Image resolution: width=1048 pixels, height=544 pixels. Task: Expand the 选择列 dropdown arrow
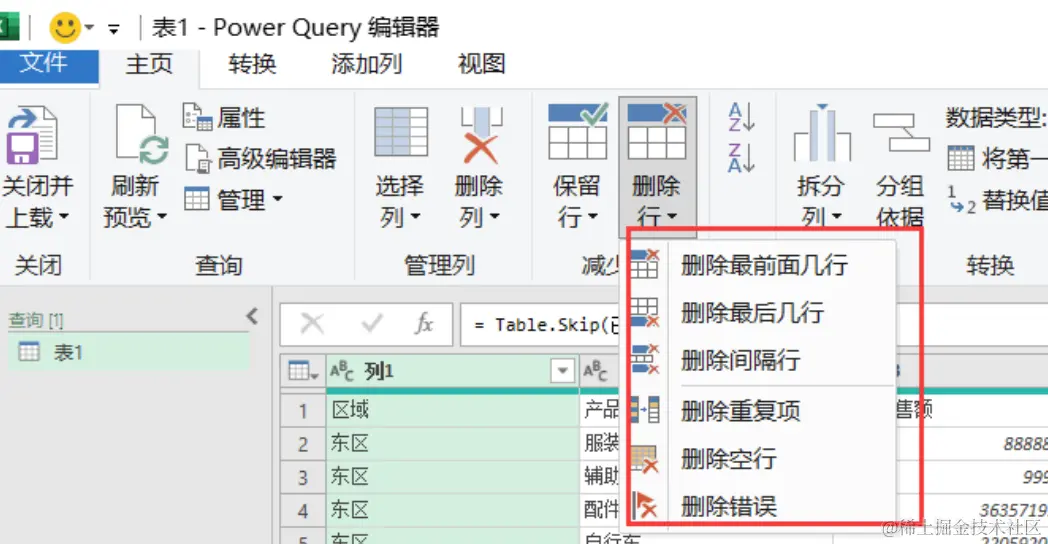[x=415, y=217]
